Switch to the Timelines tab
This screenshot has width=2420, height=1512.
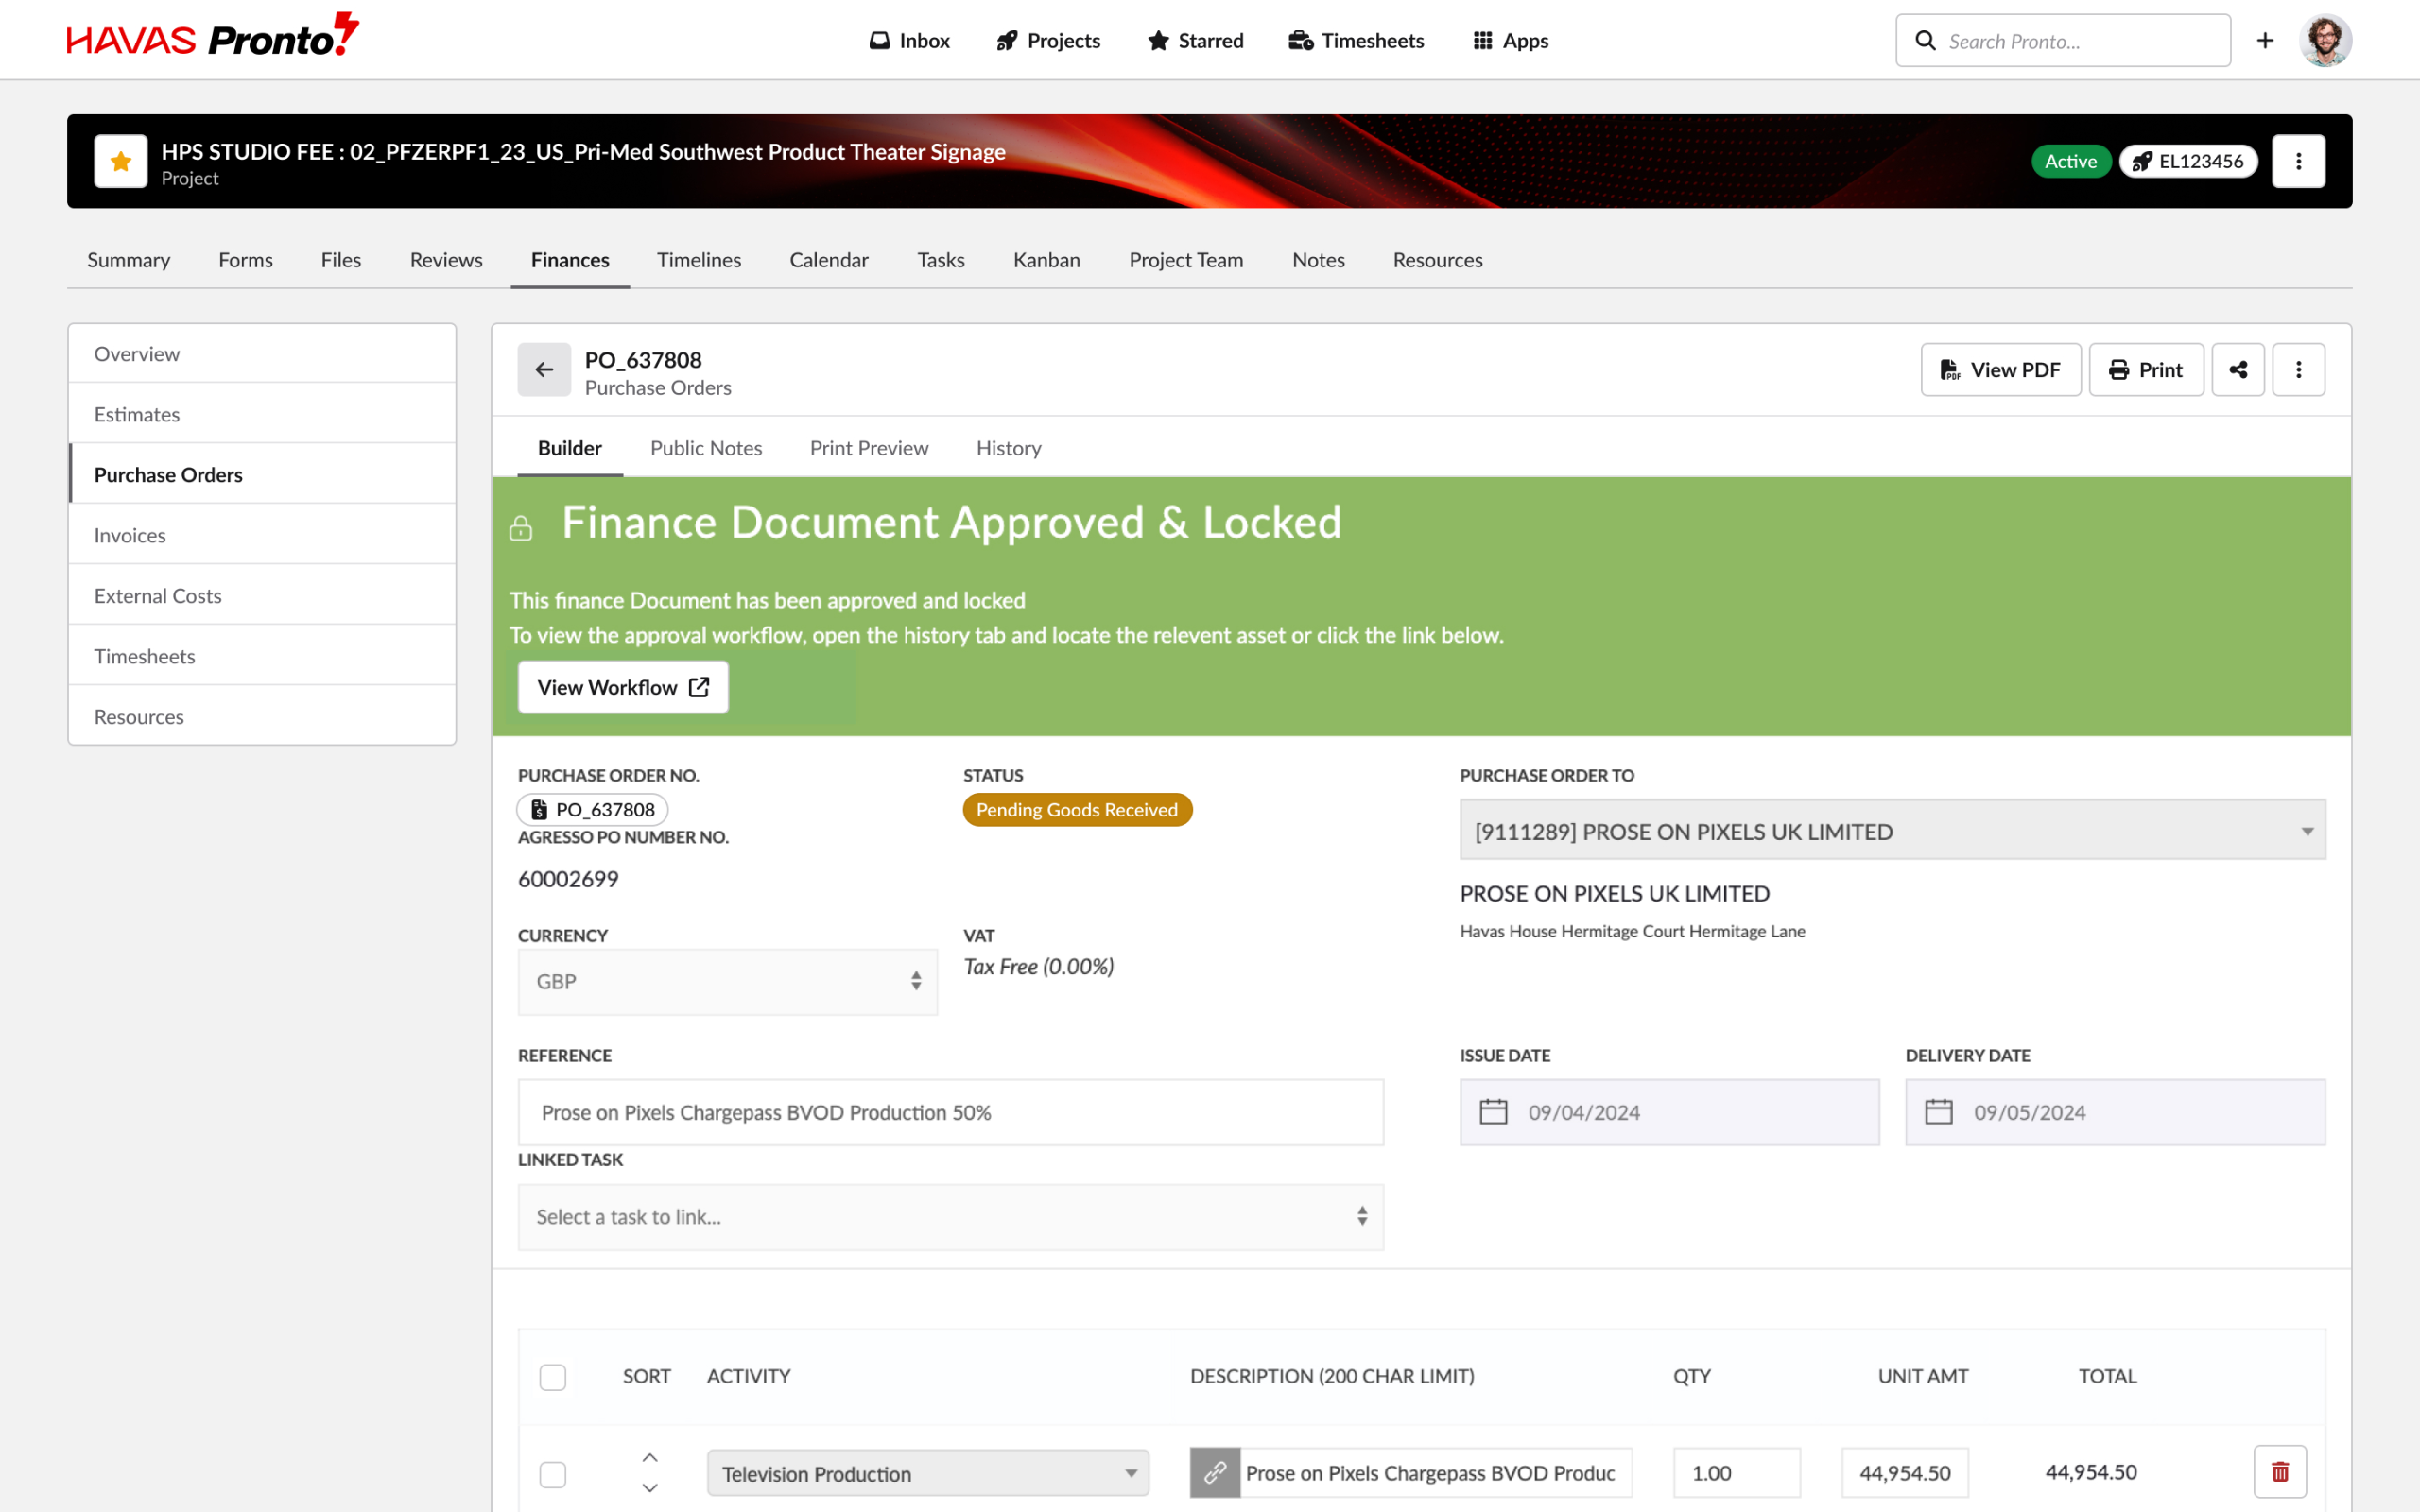(699, 260)
